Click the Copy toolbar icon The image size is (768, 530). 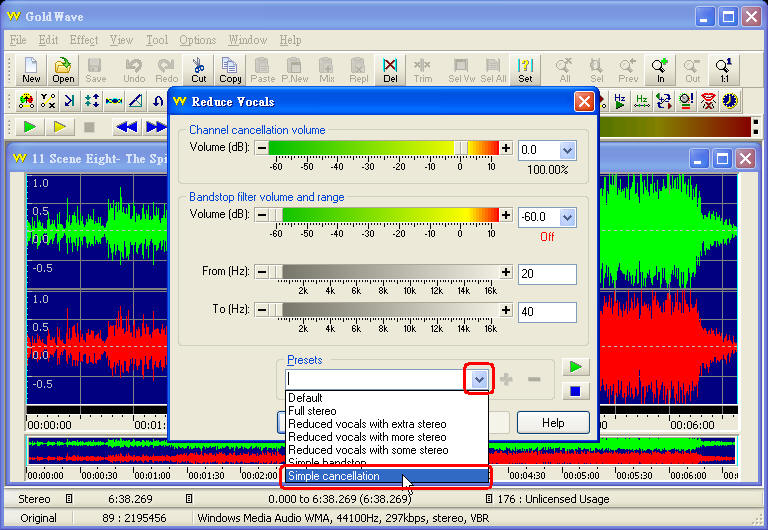(231, 70)
